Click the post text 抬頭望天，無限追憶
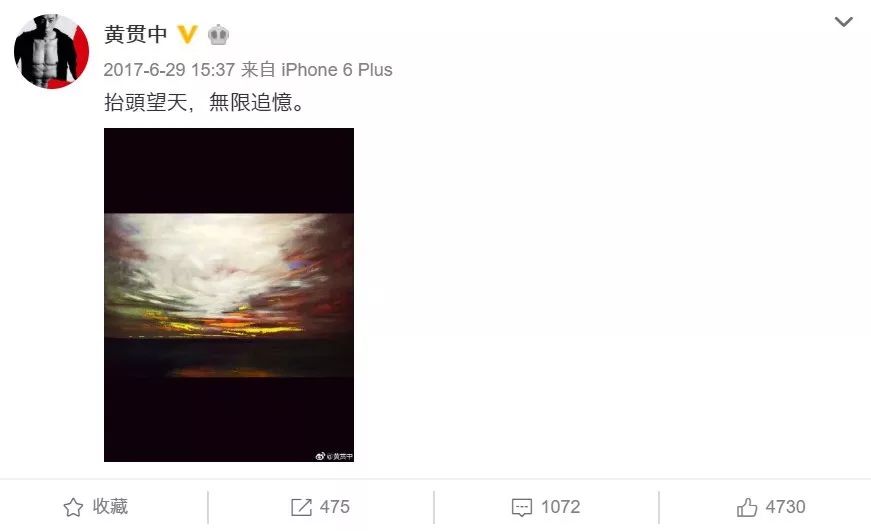The image size is (871, 531). 204,103
